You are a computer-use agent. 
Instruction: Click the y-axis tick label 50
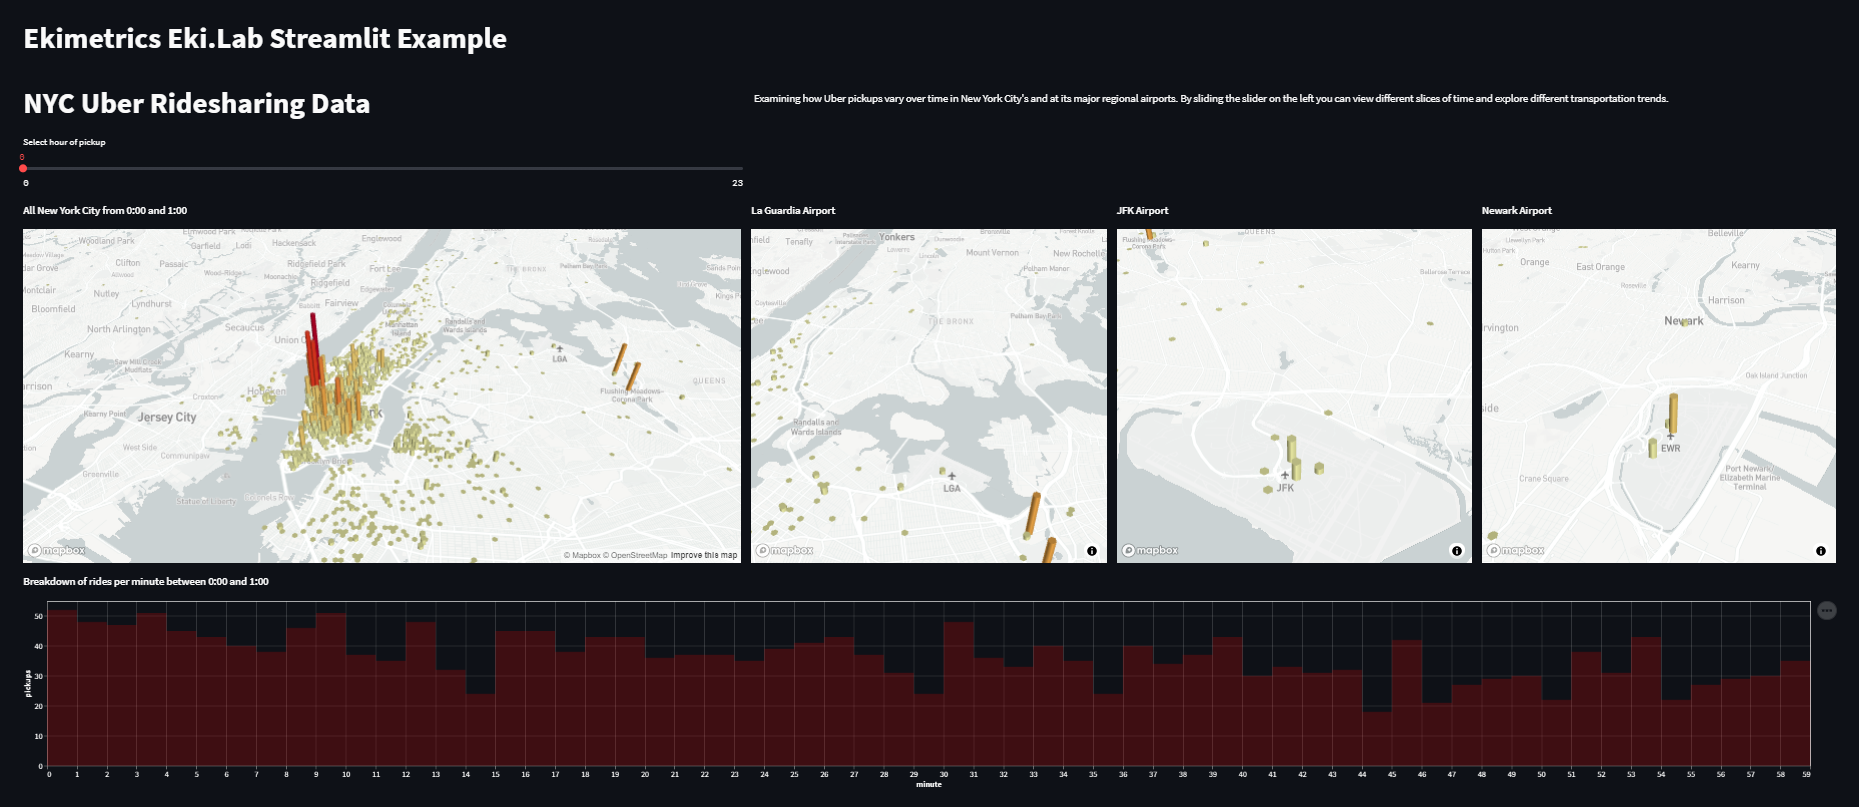[39, 617]
